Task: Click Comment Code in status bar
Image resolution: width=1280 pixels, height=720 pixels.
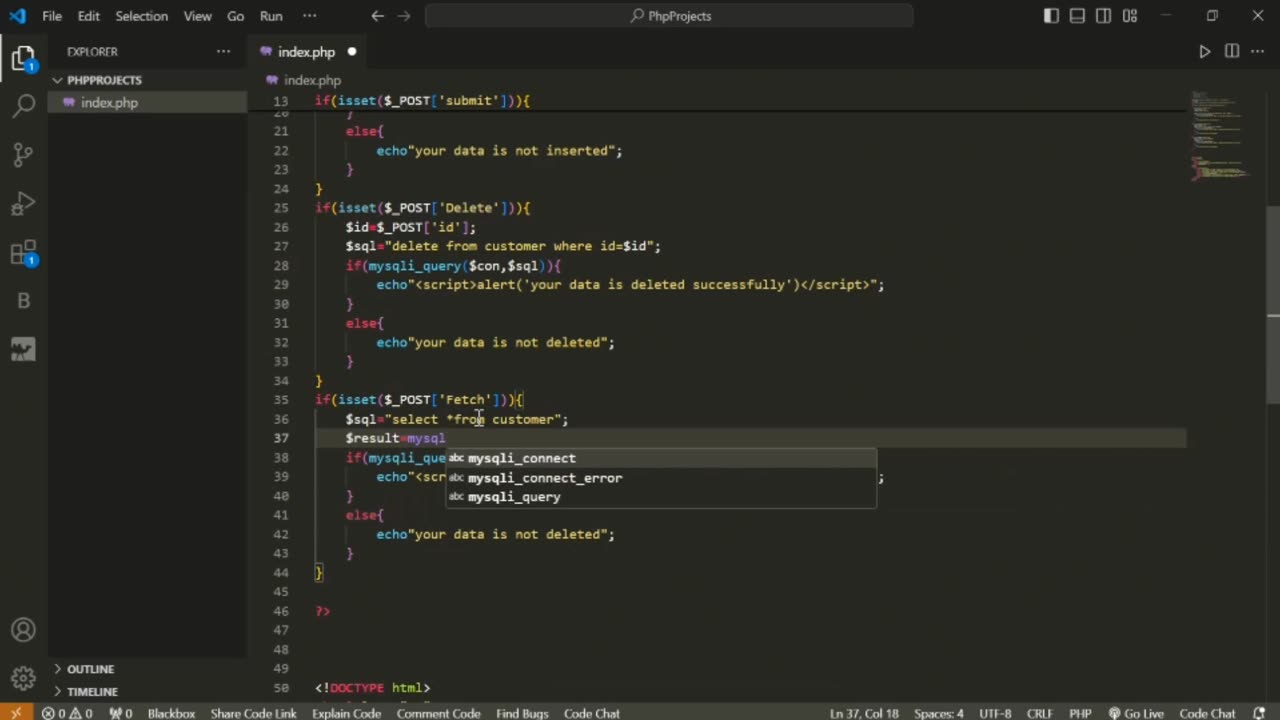Action: pos(438,713)
